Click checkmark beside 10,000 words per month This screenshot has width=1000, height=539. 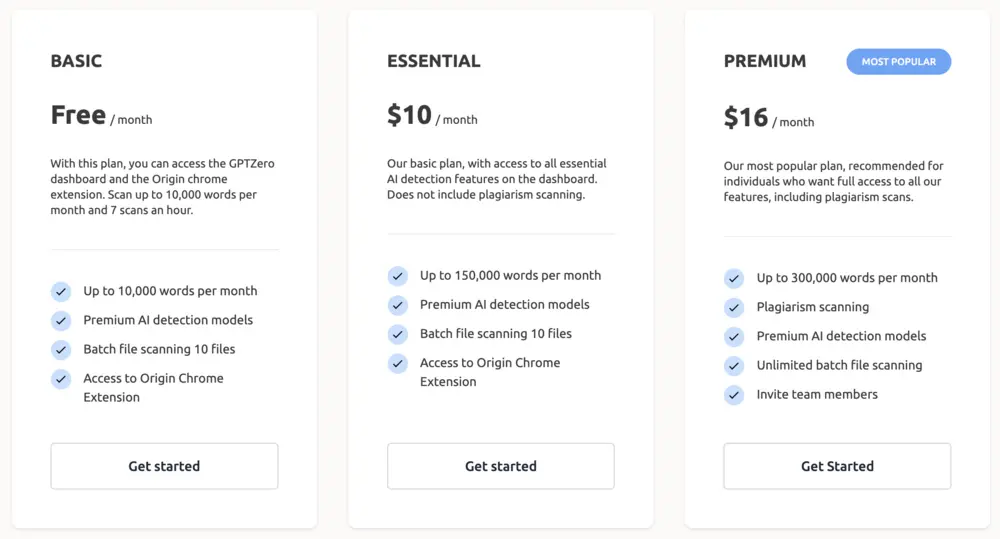click(x=61, y=292)
